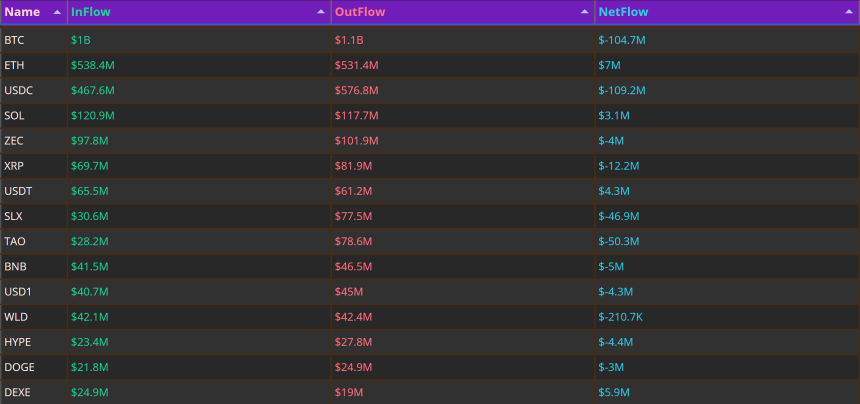Screen dimensions: 860x404
Task: Click DEXE netflow value $5.9M
Action: click(614, 392)
